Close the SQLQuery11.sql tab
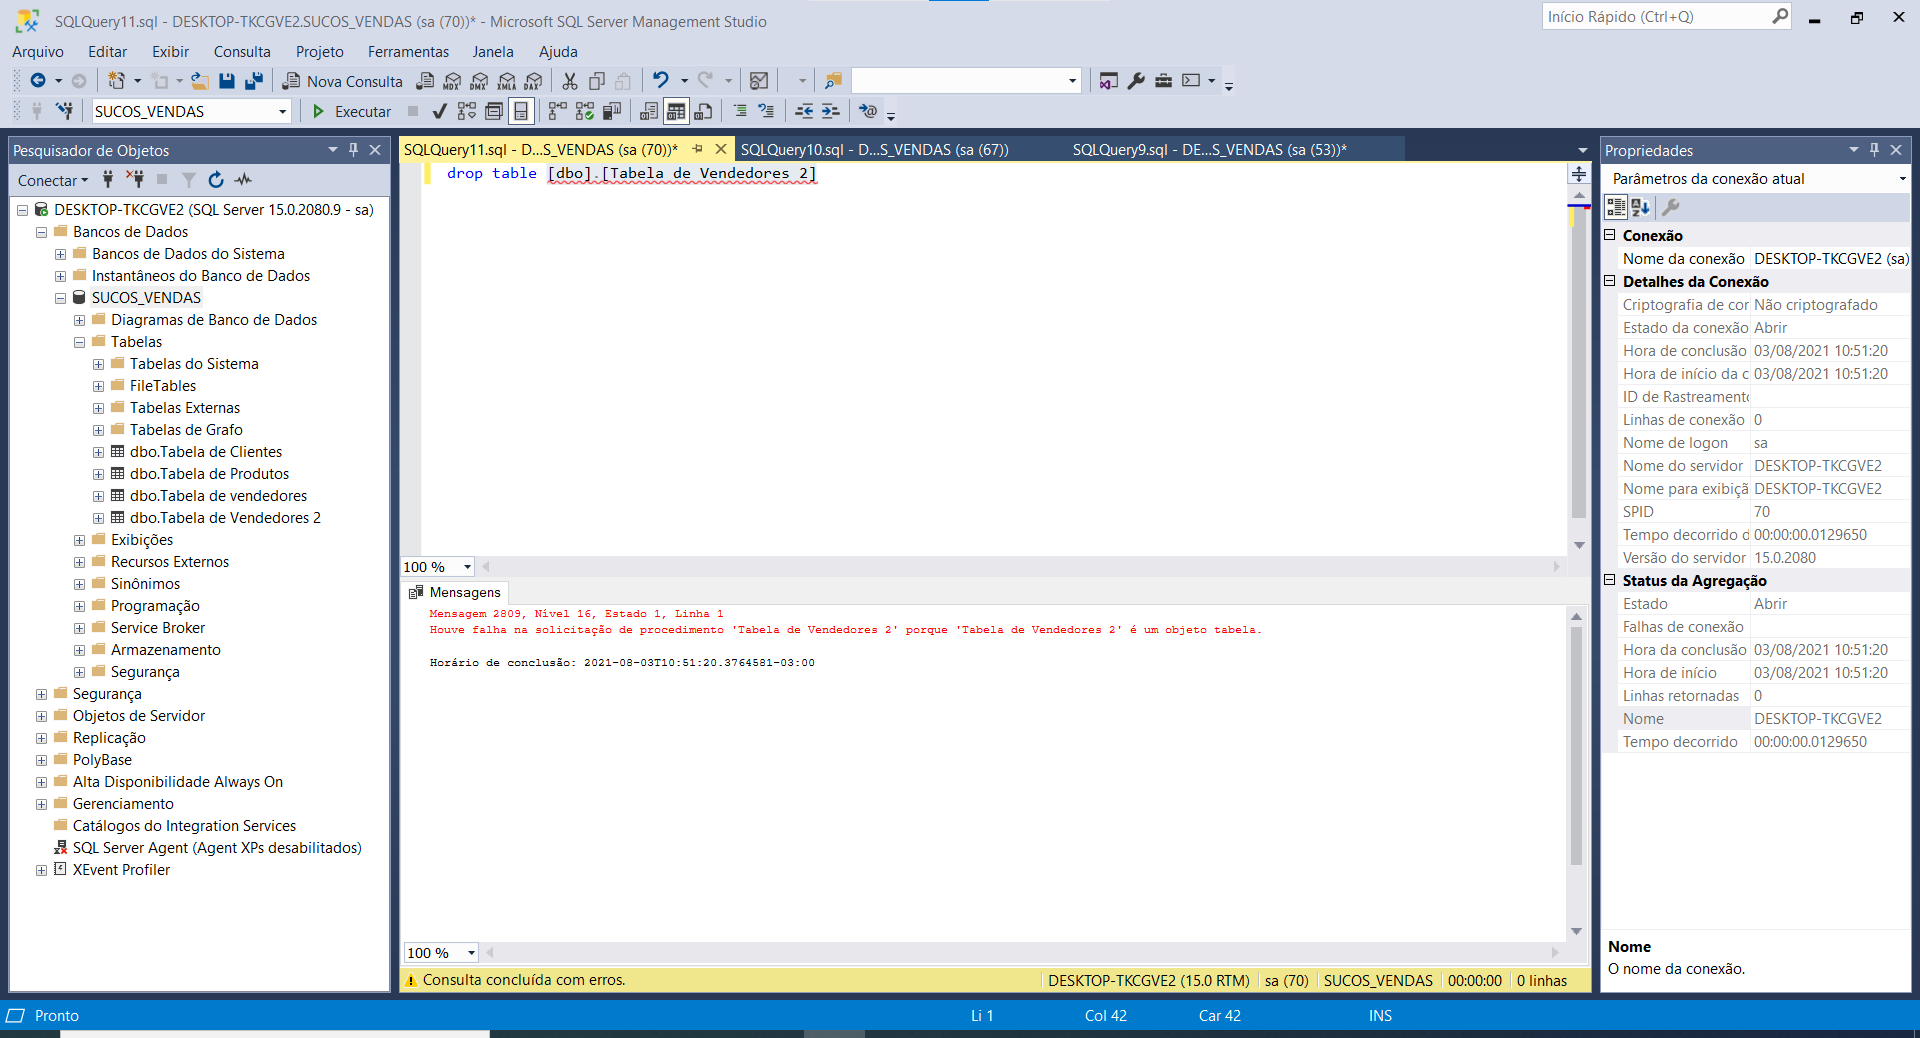This screenshot has height=1038, width=1920. point(720,150)
